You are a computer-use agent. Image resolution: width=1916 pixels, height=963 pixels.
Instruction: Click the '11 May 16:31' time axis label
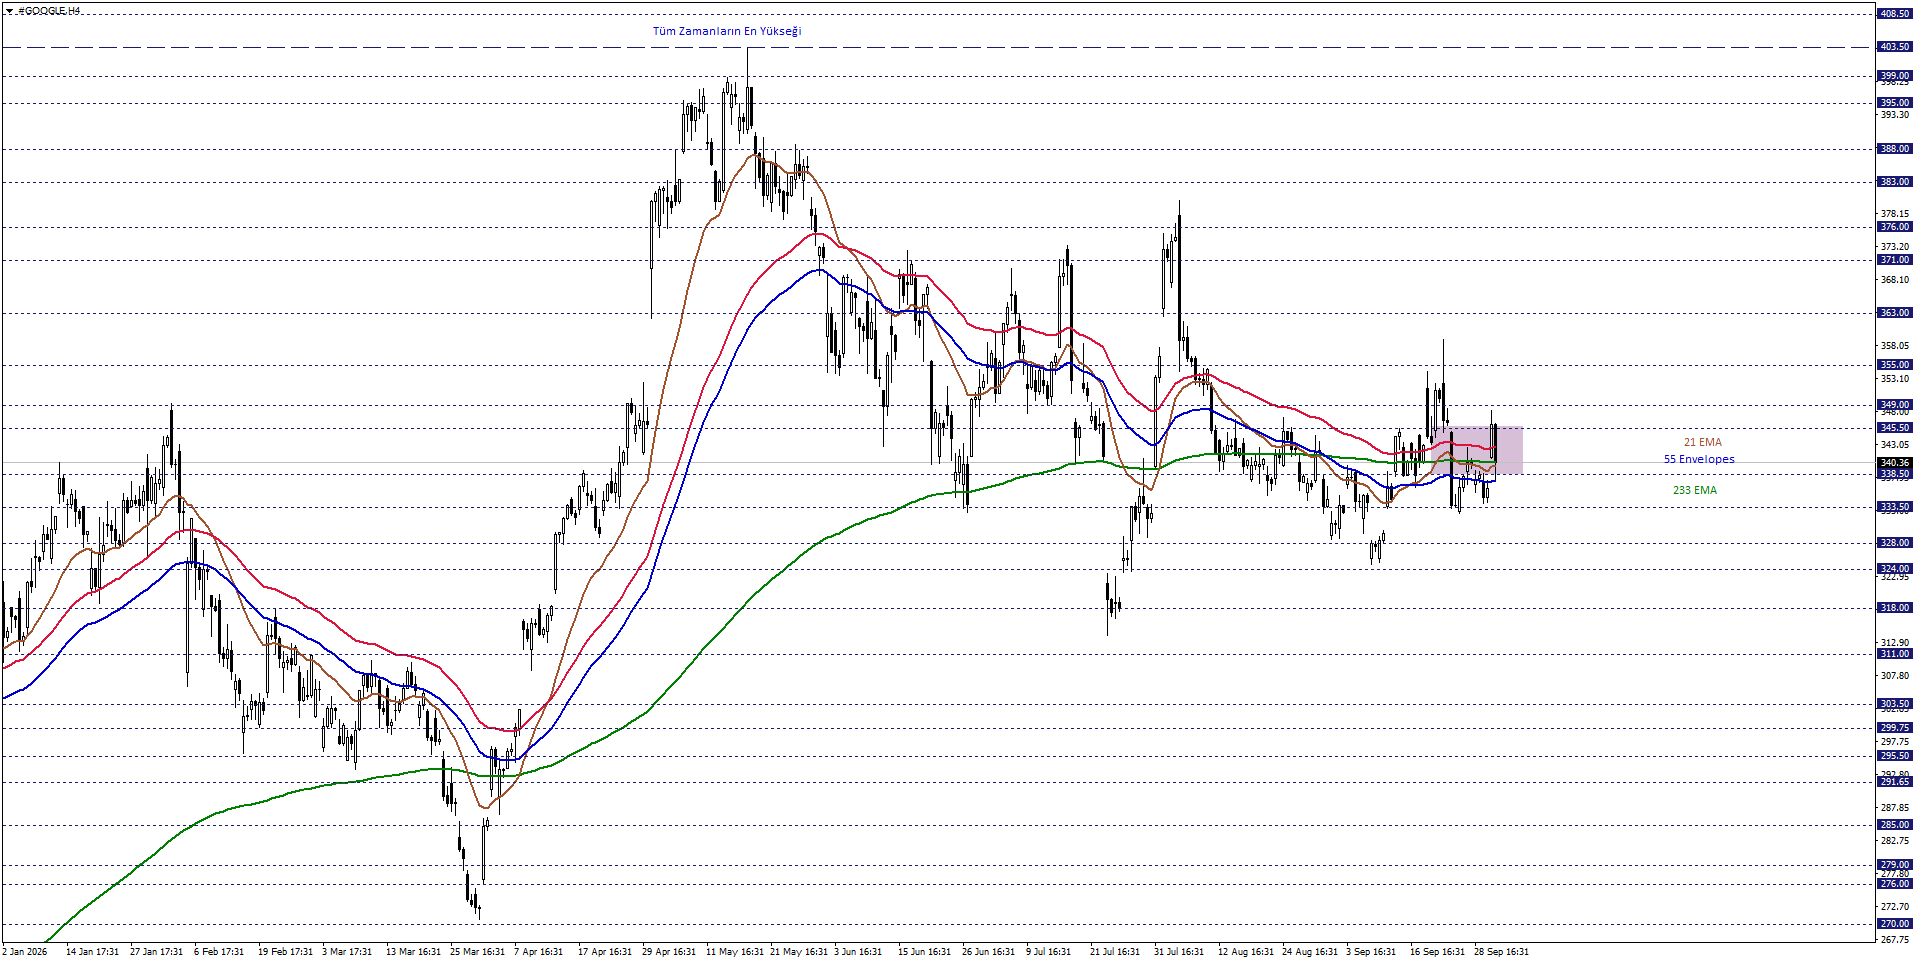point(735,952)
